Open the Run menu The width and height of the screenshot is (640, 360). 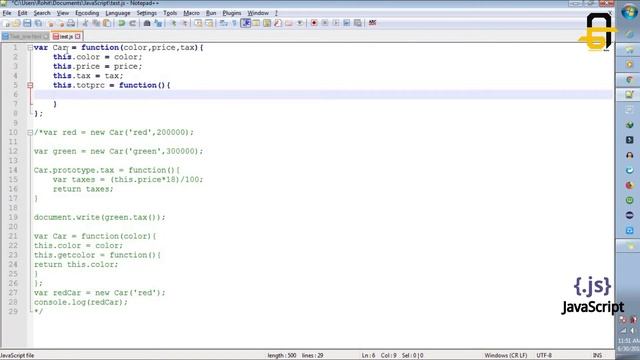click(x=211, y=13)
